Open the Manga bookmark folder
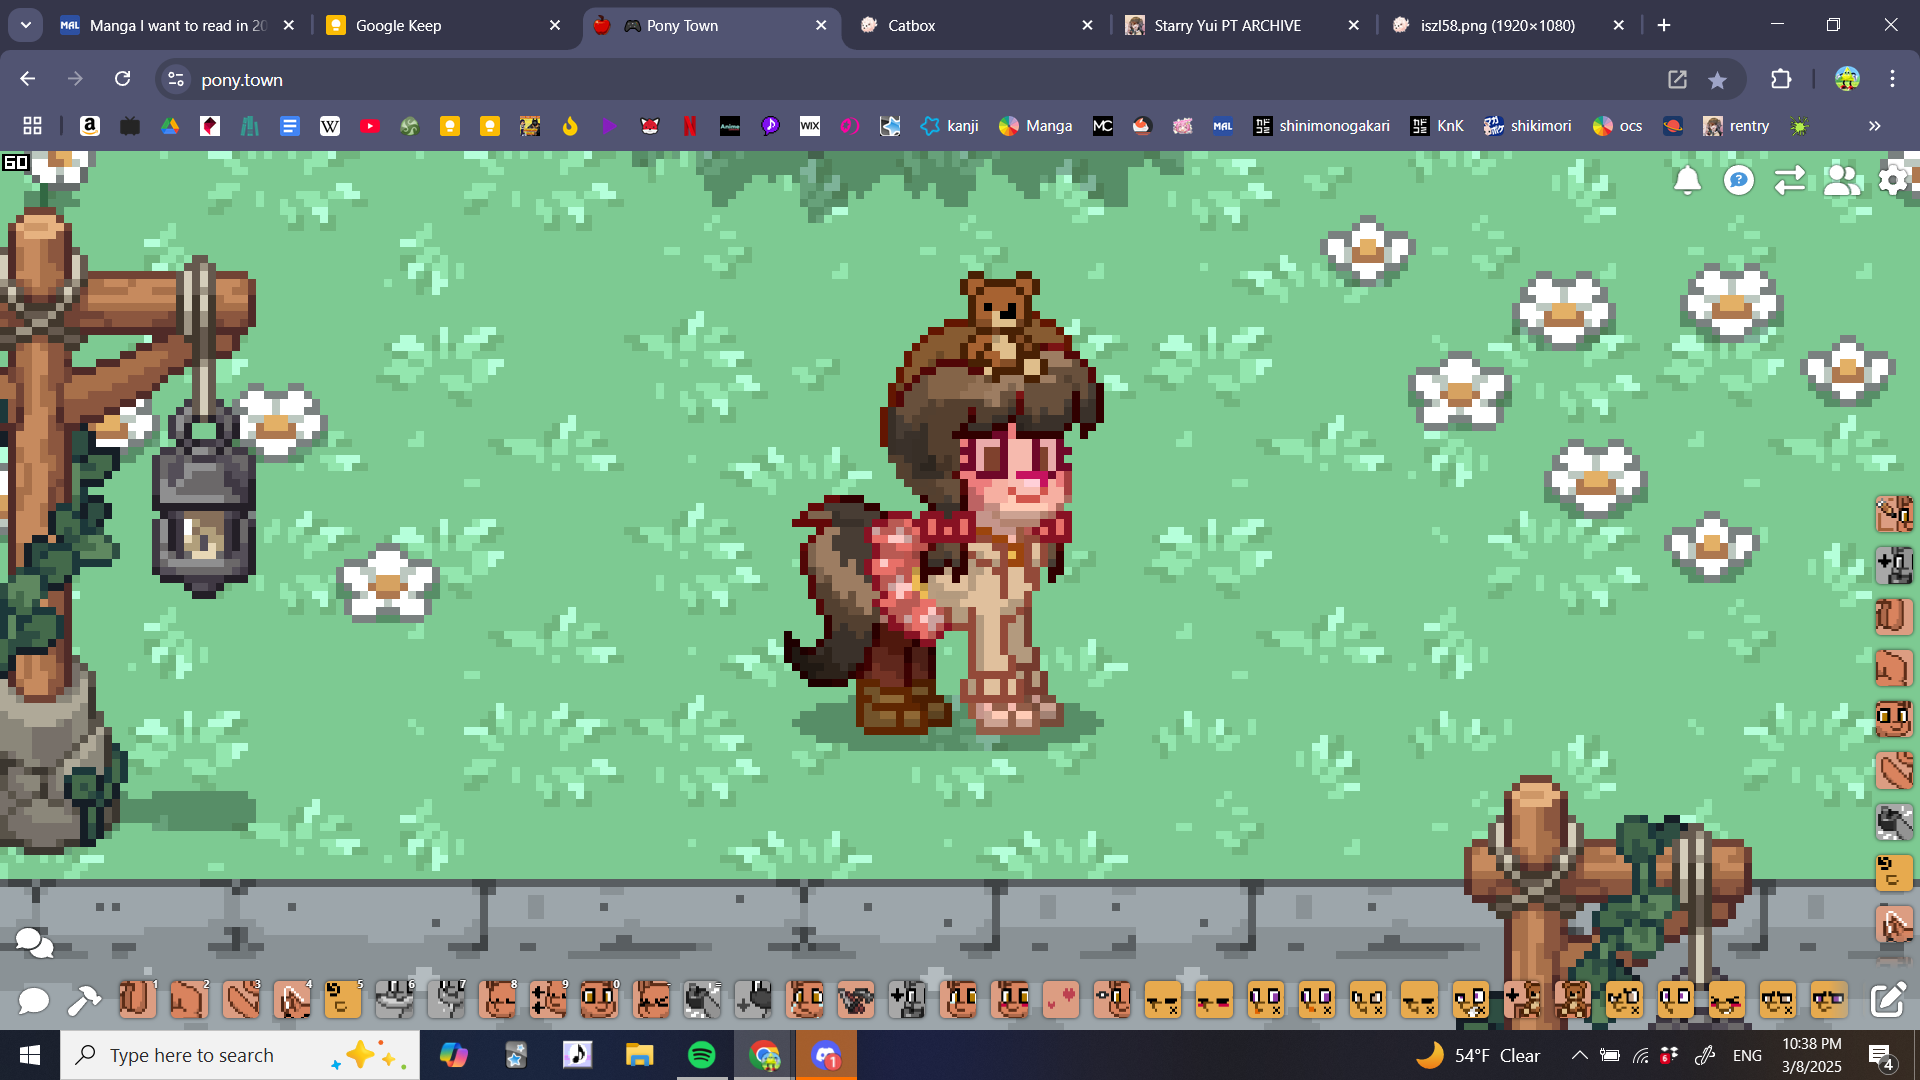 click(1035, 126)
